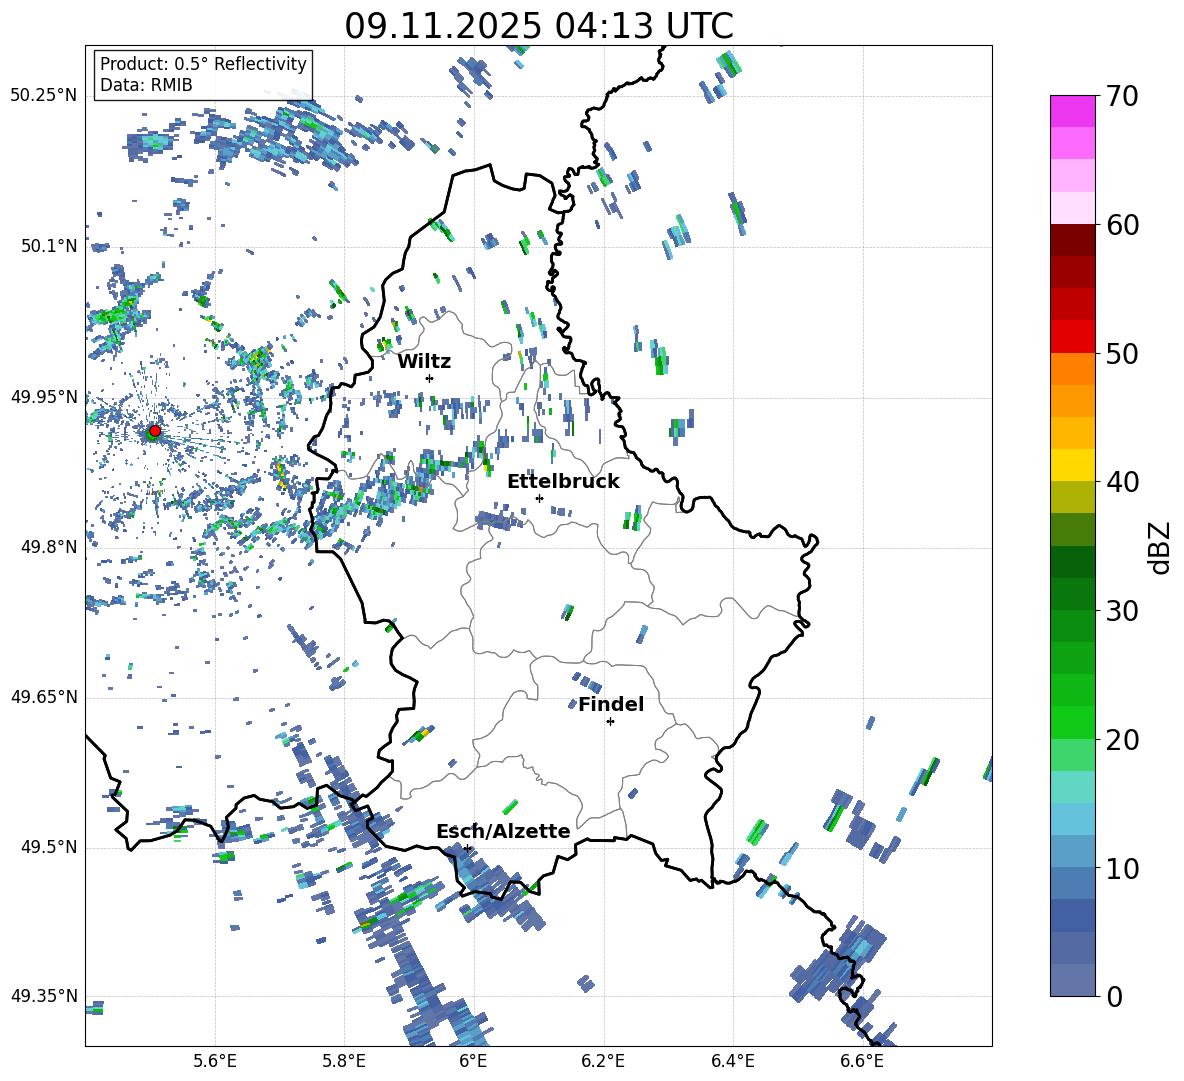This screenshot has height=1081, width=1184.
Task: Click the 5.6°E longitude label
Action: coord(215,1061)
